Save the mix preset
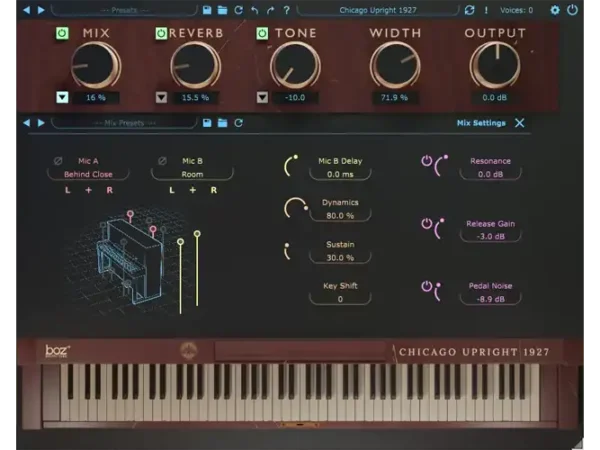600x450 pixels. point(207,123)
